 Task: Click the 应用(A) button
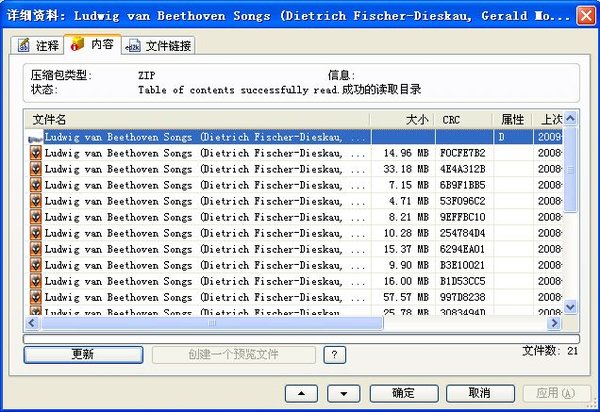(x=556, y=393)
